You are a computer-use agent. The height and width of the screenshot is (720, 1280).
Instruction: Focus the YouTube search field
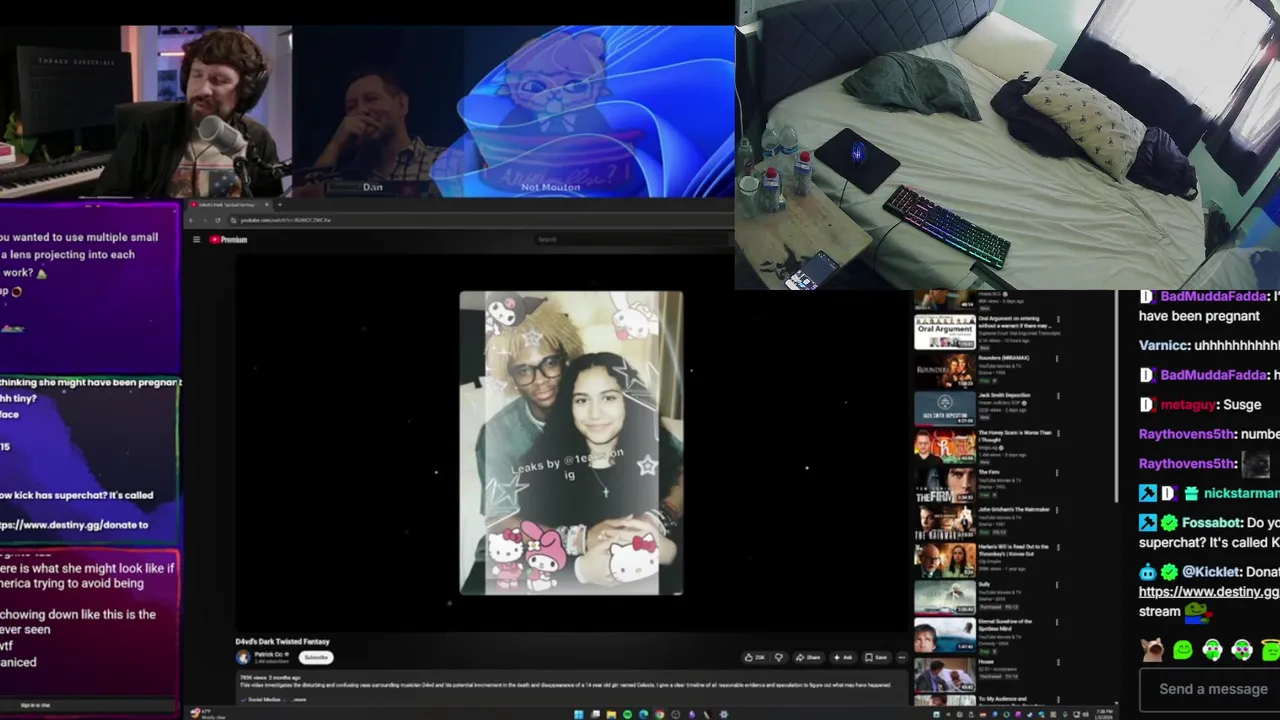tap(632, 239)
